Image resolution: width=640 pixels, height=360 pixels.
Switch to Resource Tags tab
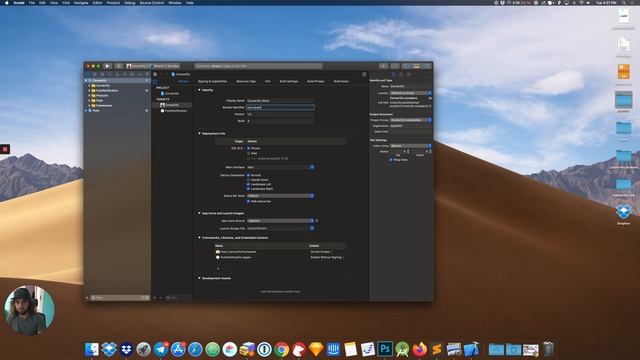(x=246, y=81)
